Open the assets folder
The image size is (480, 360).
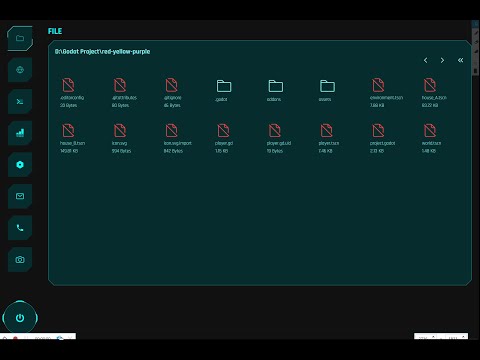pyautogui.click(x=327, y=86)
